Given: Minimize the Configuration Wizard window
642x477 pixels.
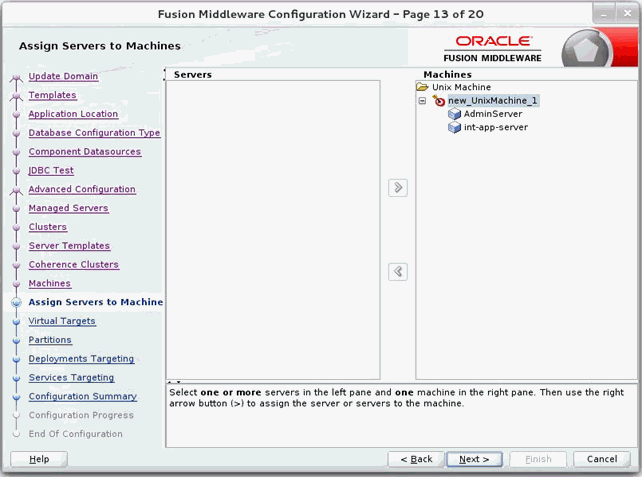Looking at the screenshot, I should coord(604,14).
